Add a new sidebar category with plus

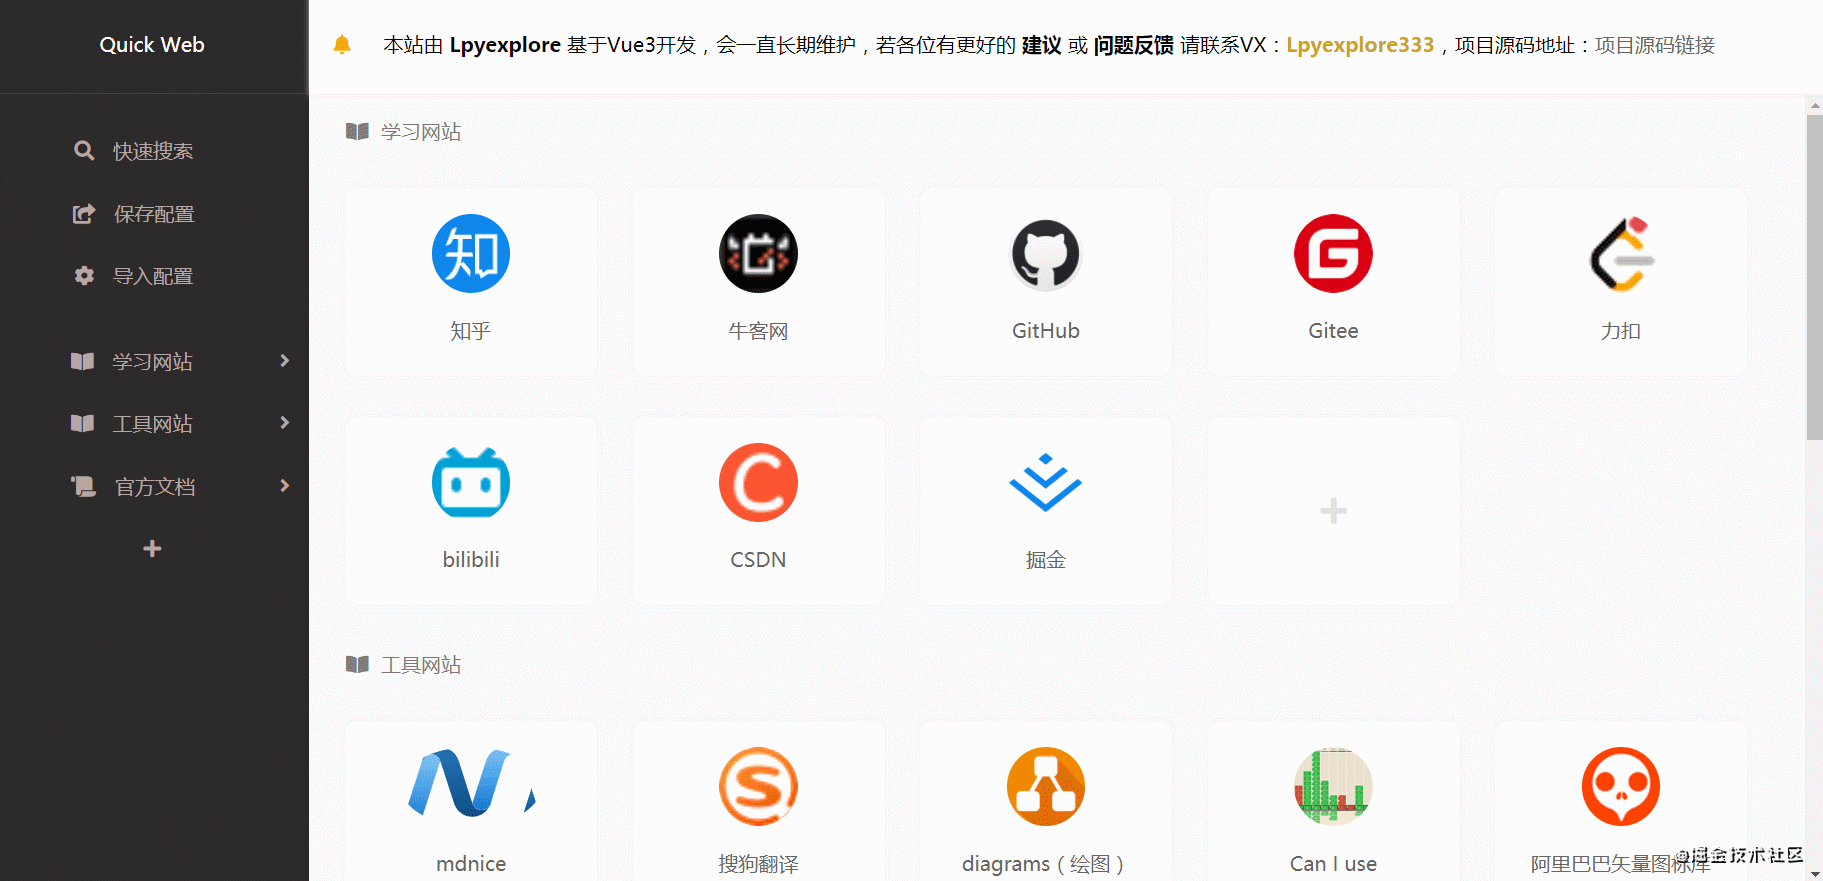tap(152, 549)
